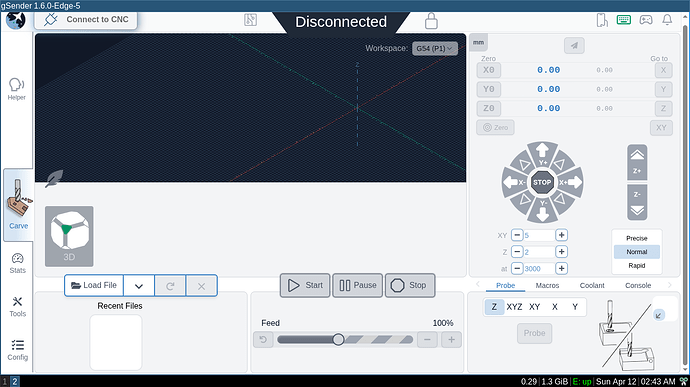The height and width of the screenshot is (387, 690).
Task: Jog Y+ with the up arrow
Action: [542, 152]
